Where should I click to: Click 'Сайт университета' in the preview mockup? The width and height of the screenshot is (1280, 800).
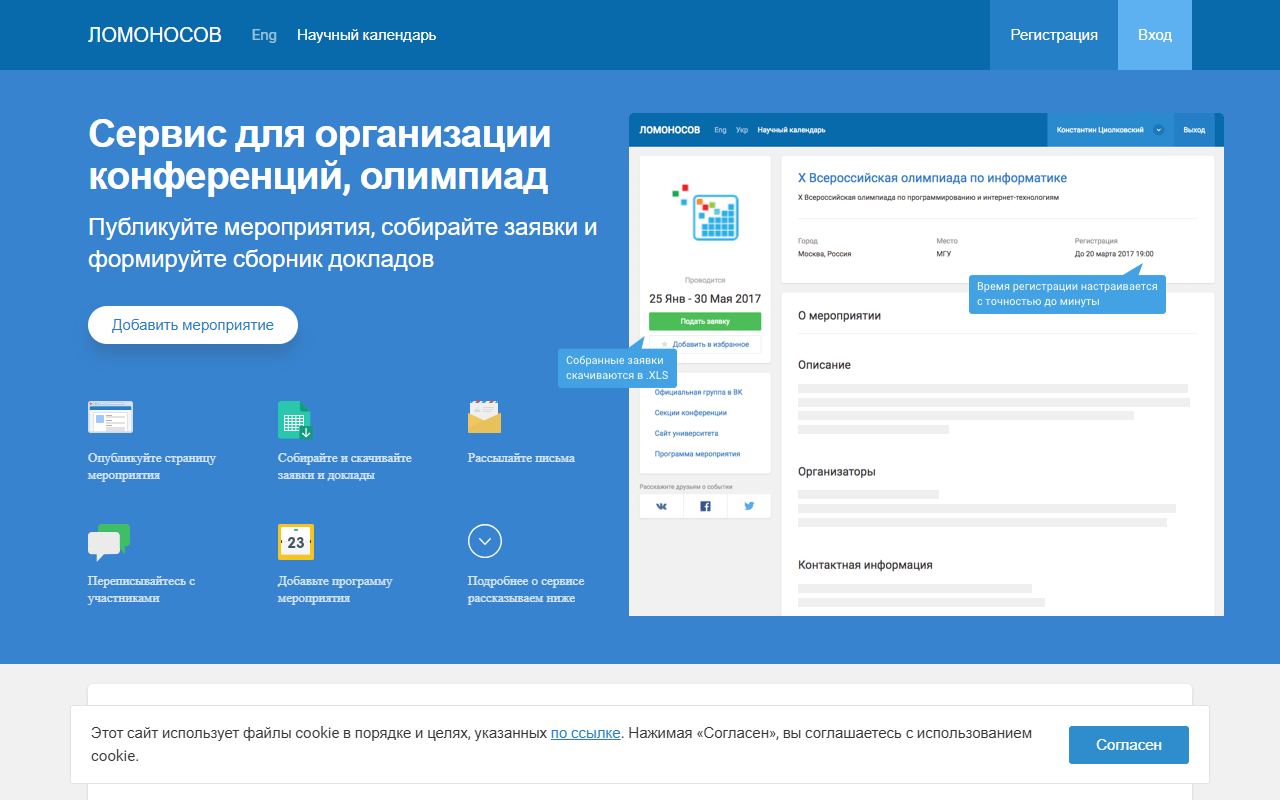(686, 433)
